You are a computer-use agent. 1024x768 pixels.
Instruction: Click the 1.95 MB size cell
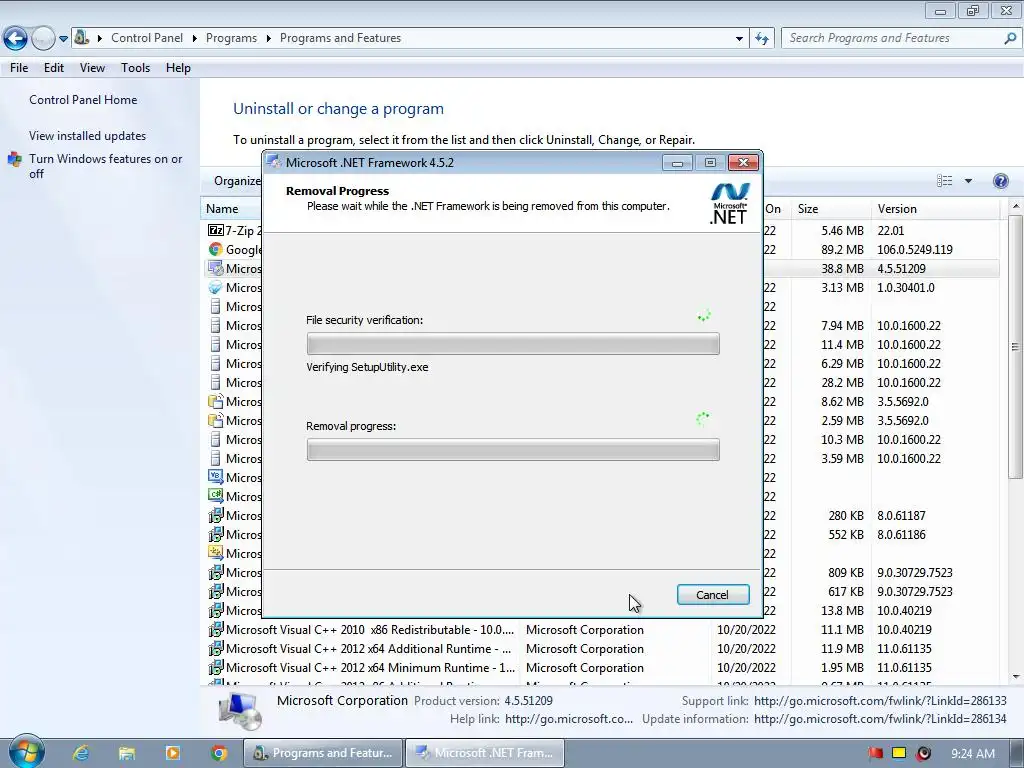842,667
